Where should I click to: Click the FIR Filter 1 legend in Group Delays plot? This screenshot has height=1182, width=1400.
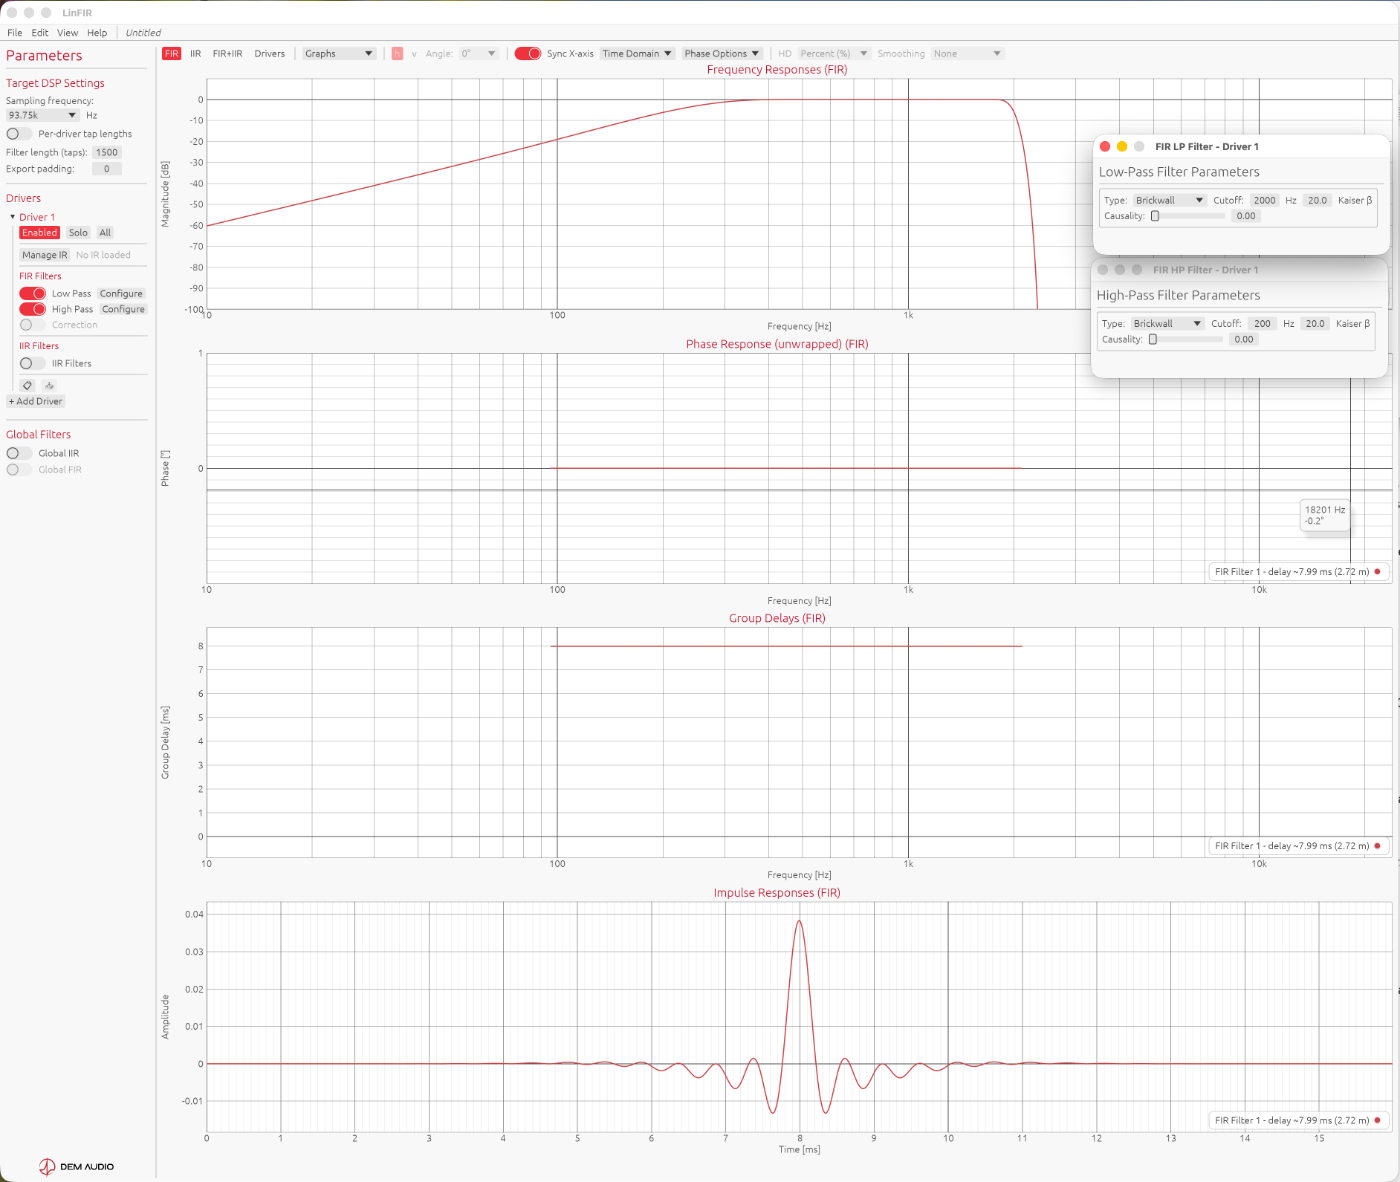[x=1298, y=846]
